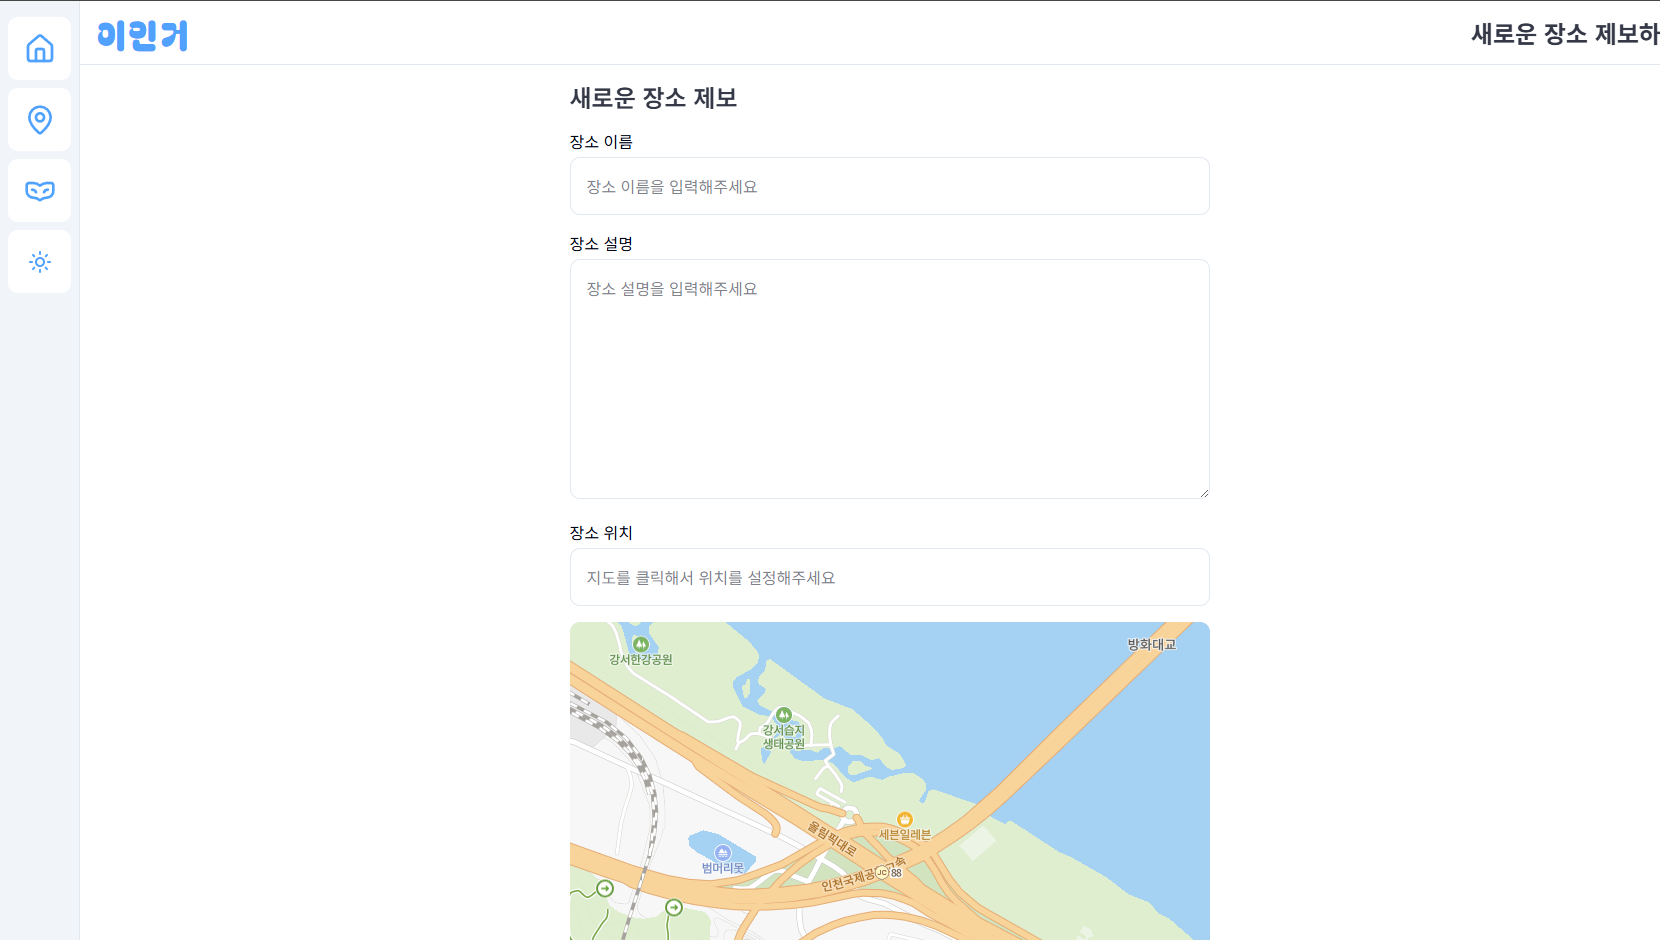Click the 이런거 logo
The width and height of the screenshot is (1660, 940).
pyautogui.click(x=142, y=36)
